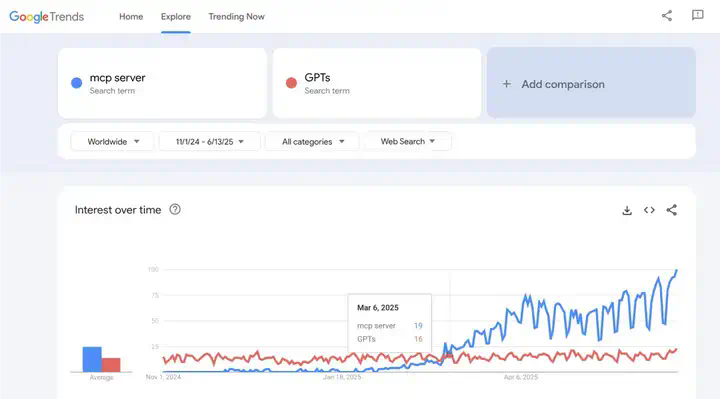720x399 pixels.
Task: Click the blue mcp server color dot
Action: click(77, 83)
